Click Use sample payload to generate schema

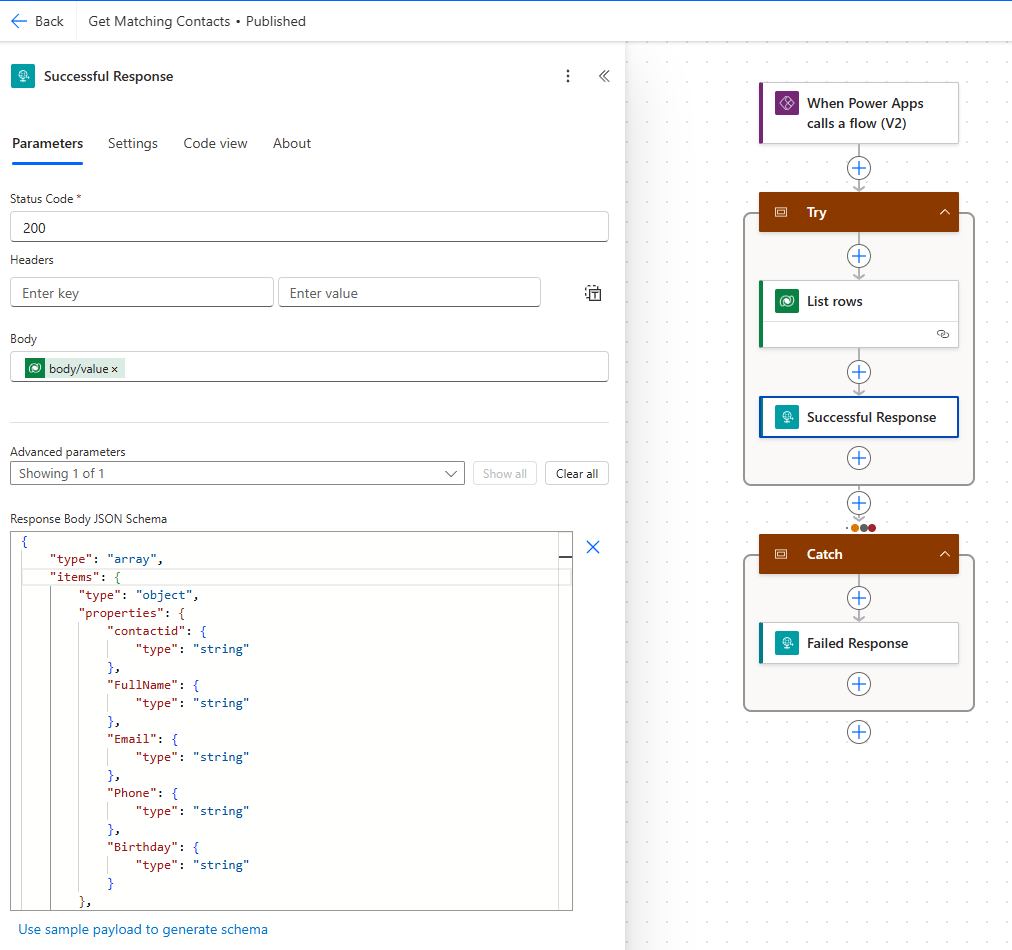pos(143,929)
